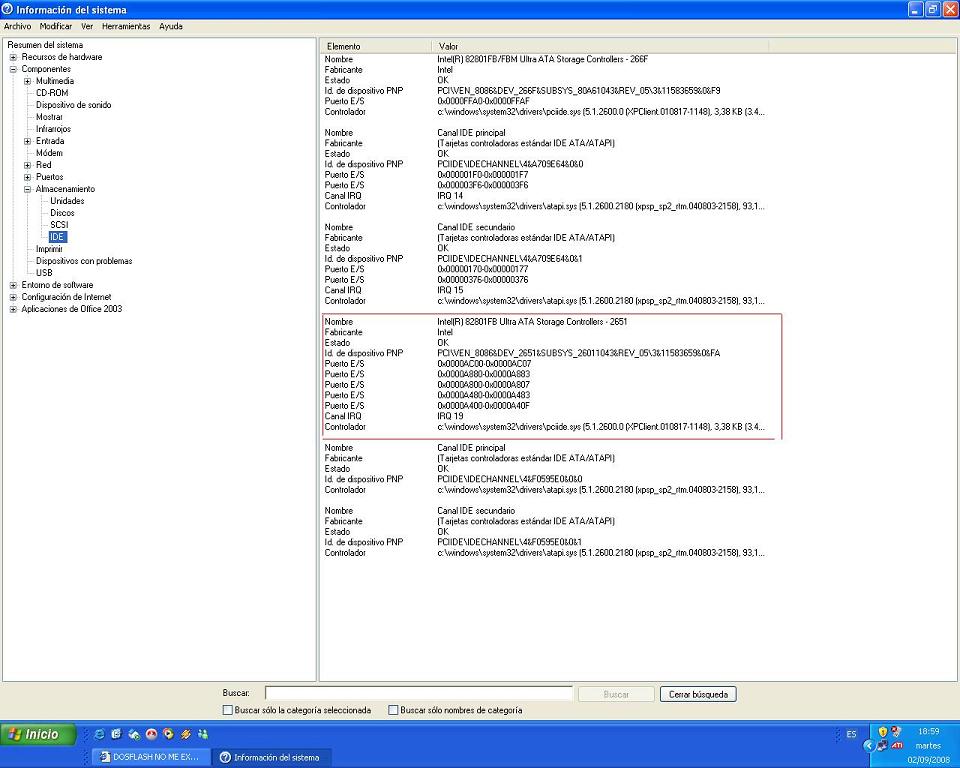960x768 pixels.
Task: Open the Ayuda menu
Action: (171, 26)
